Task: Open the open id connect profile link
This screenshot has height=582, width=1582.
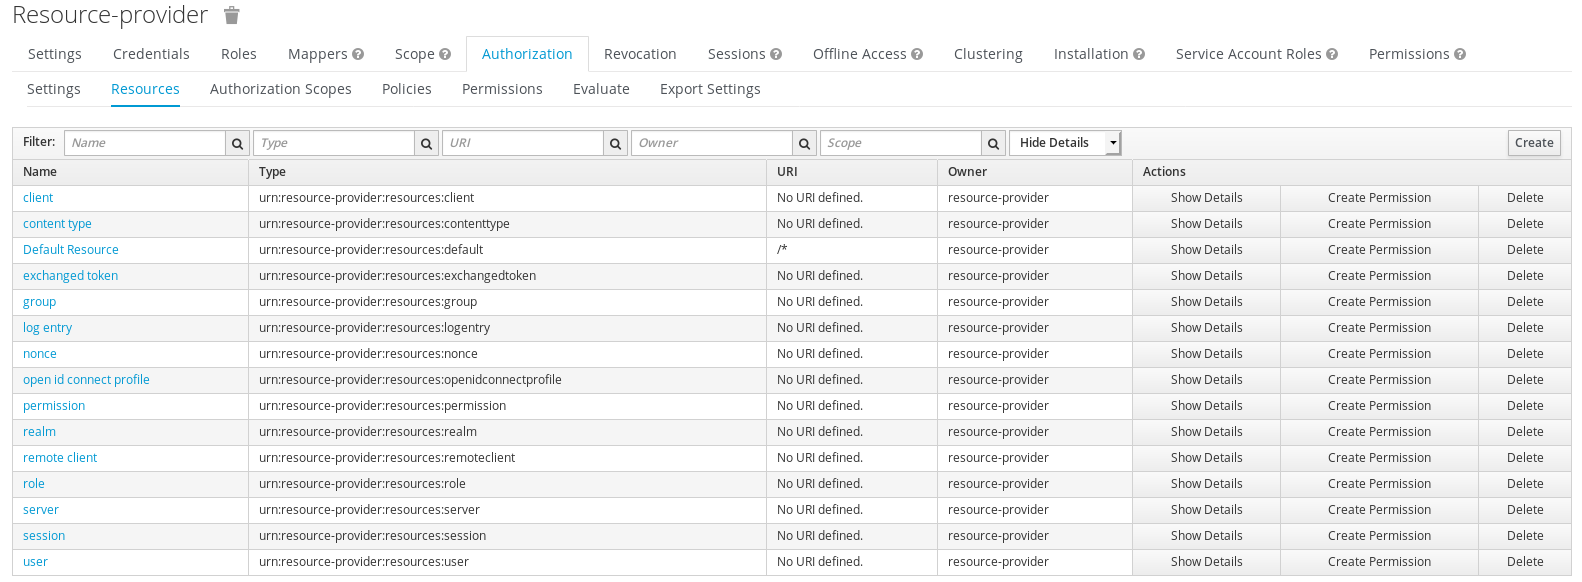Action: pos(86,380)
